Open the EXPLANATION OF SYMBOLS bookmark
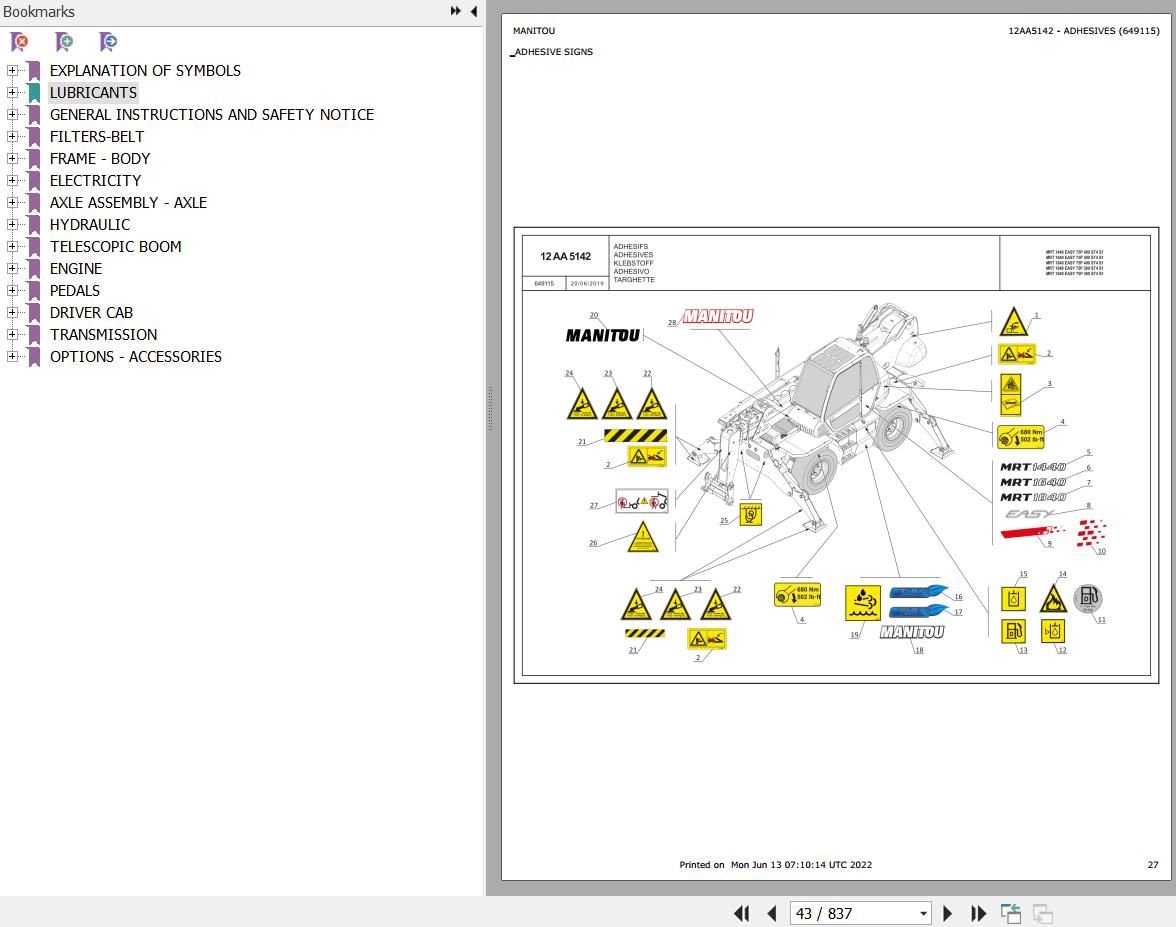1176x927 pixels. click(146, 70)
